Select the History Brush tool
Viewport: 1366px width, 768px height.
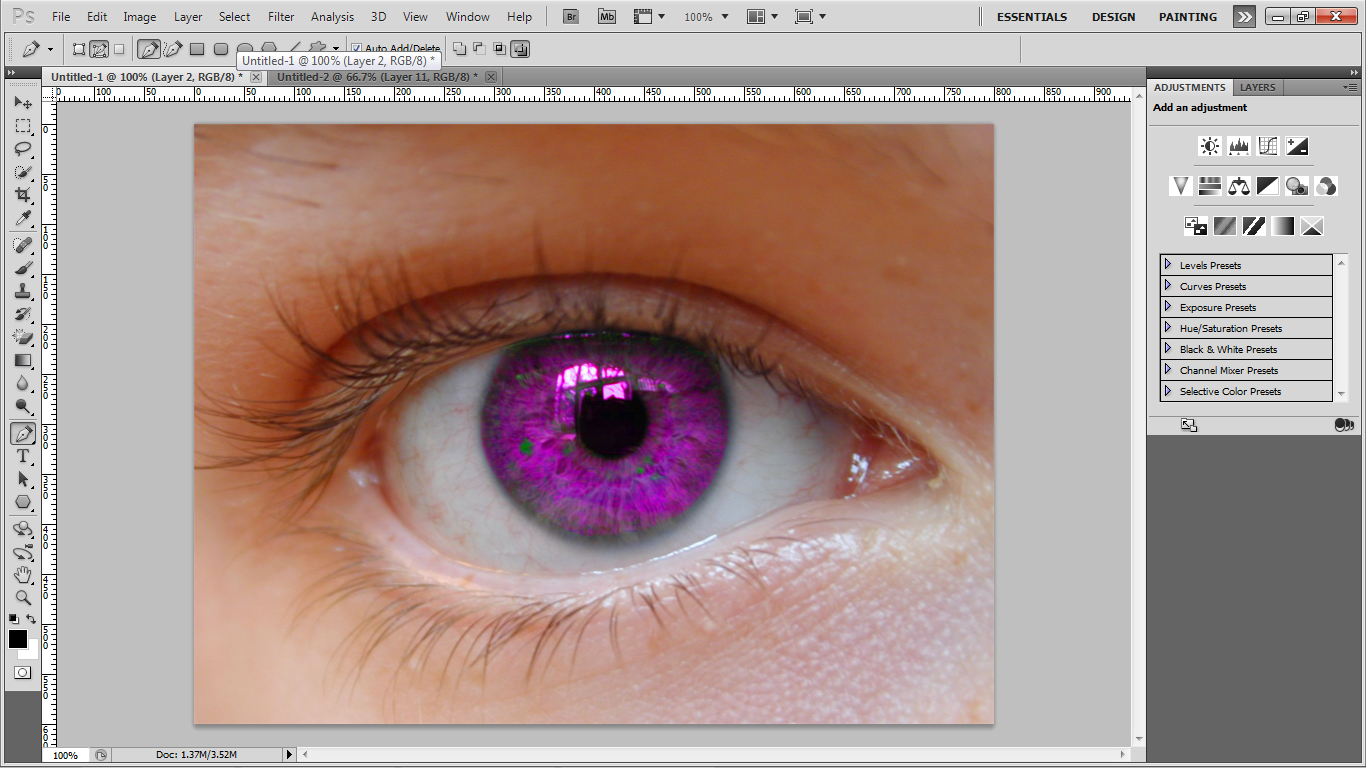click(22, 314)
